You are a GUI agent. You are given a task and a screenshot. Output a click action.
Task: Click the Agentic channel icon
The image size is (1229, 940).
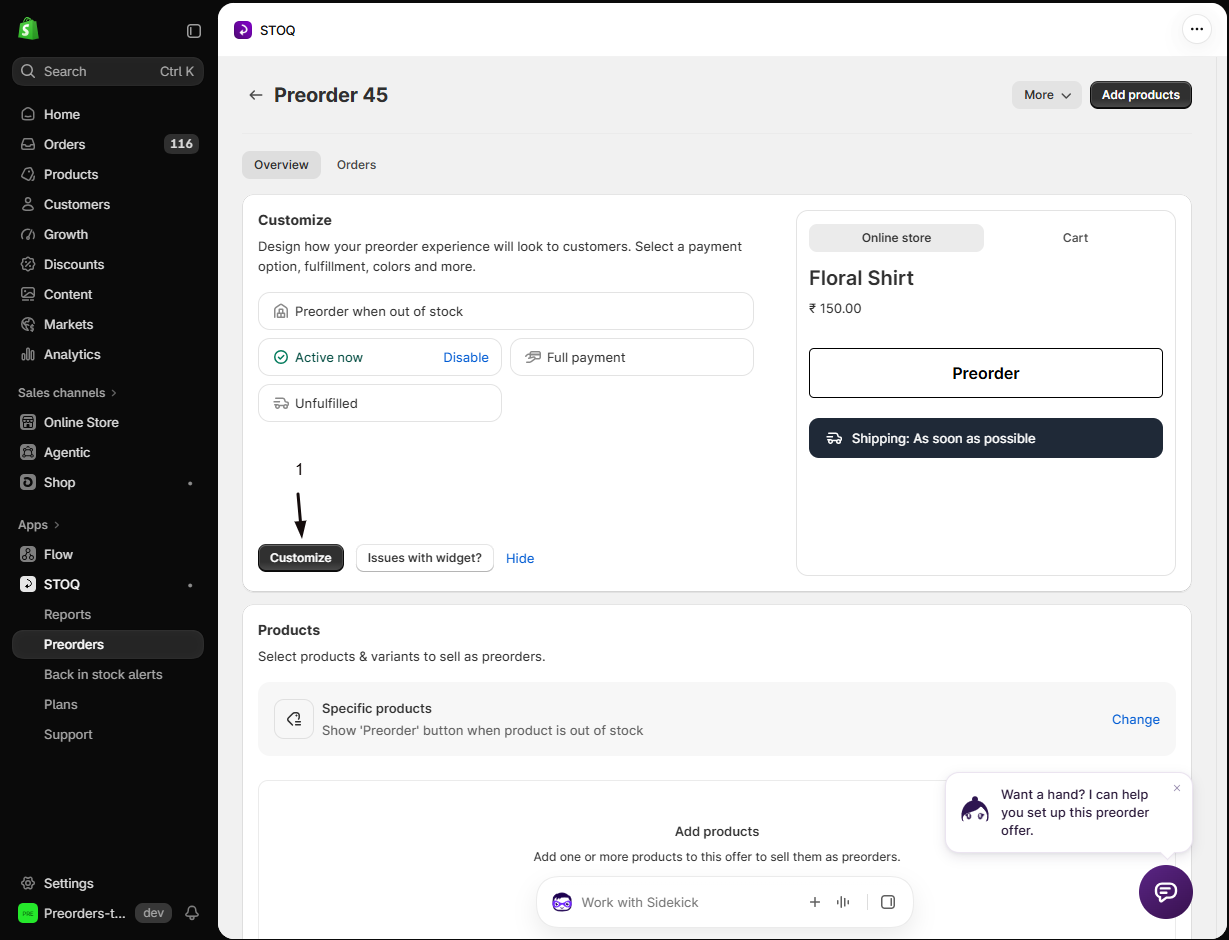[28, 452]
